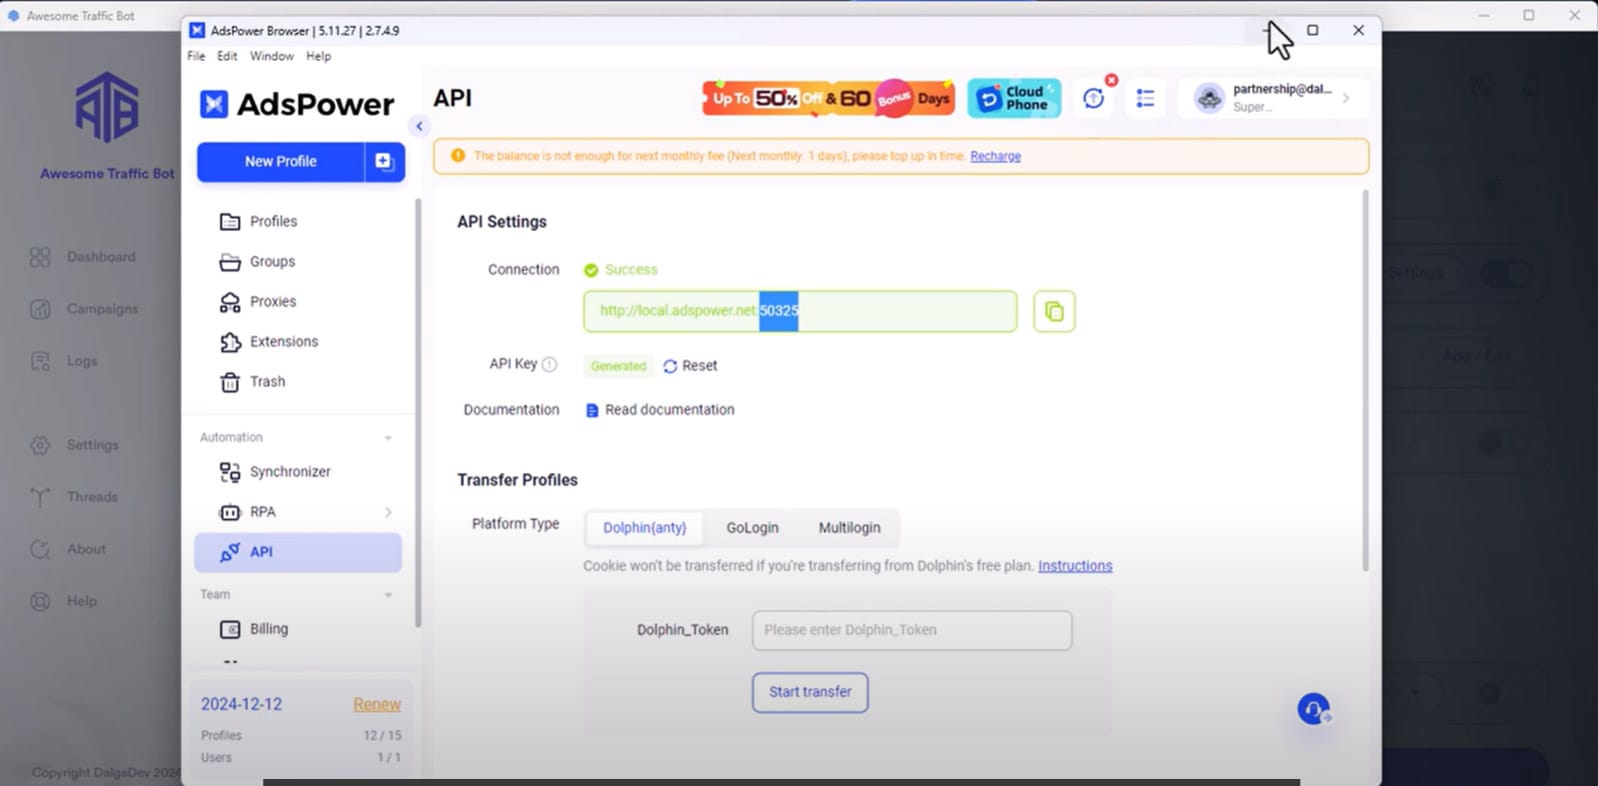1598x786 pixels.
Task: Open the Help menu in AdsPower
Action: (x=318, y=56)
